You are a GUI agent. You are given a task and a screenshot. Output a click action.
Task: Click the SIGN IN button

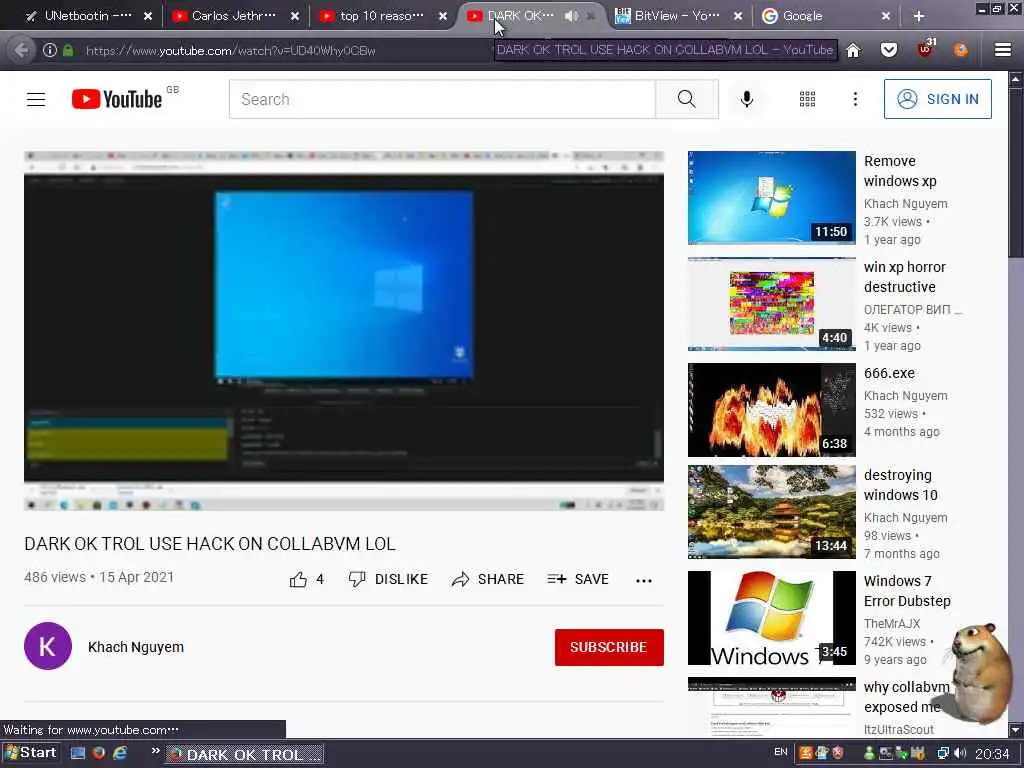tap(937, 99)
